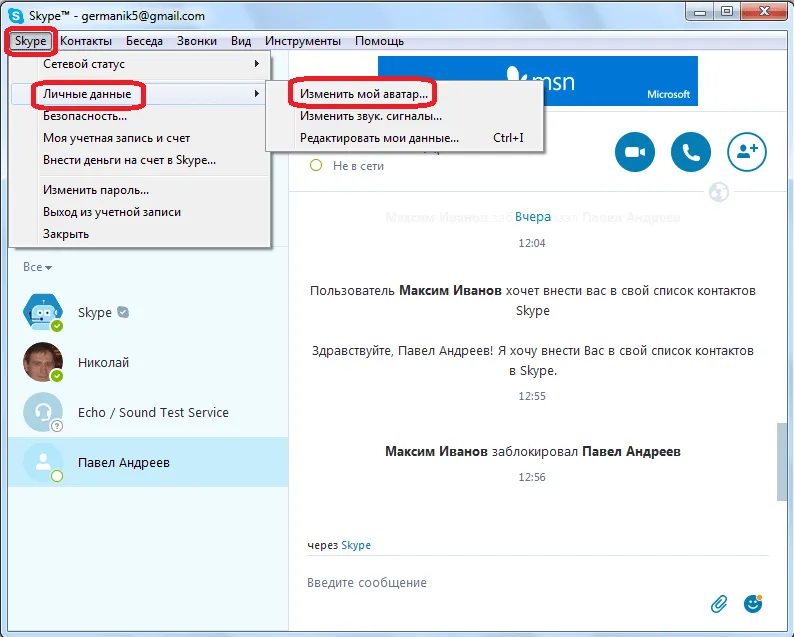Maximize the Skype window
This screenshot has width=794, height=637.
(x=727, y=11)
